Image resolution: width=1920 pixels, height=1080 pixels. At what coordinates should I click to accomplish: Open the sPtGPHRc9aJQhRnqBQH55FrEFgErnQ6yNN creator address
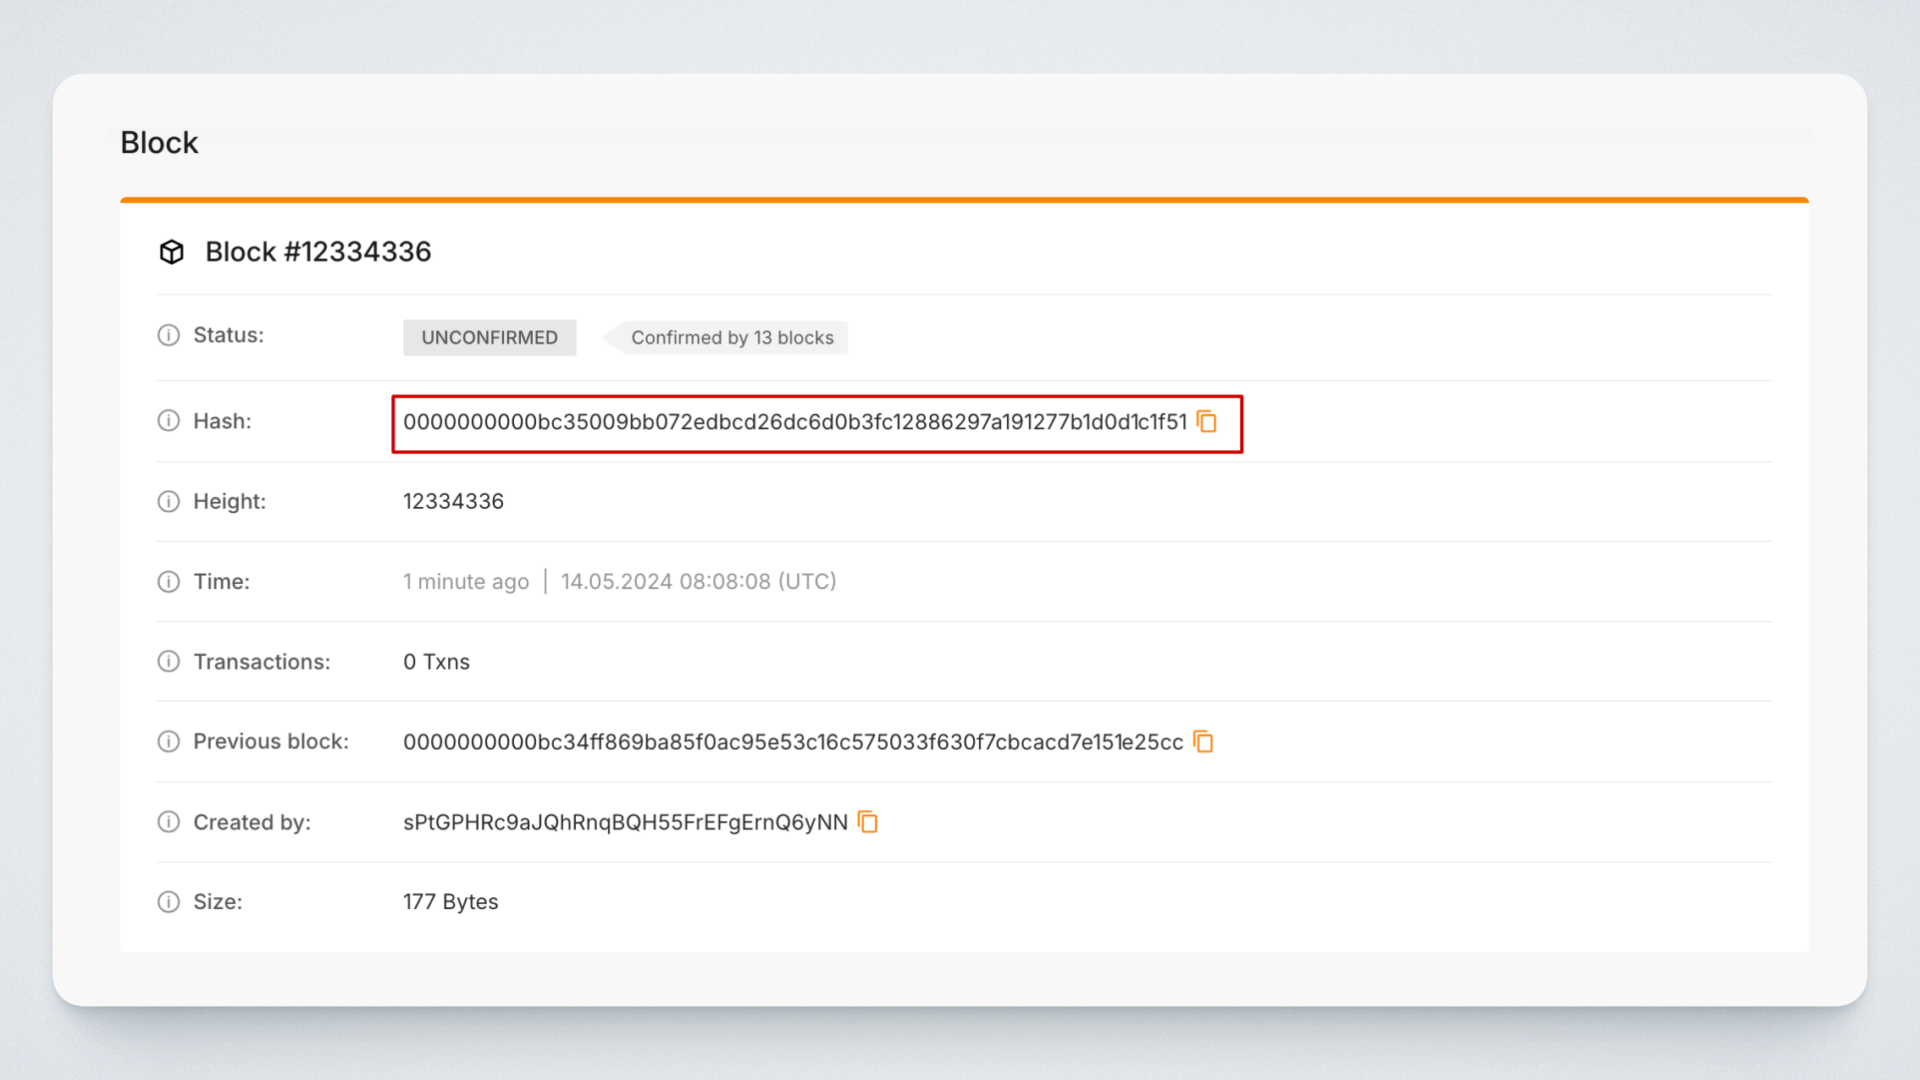click(625, 822)
